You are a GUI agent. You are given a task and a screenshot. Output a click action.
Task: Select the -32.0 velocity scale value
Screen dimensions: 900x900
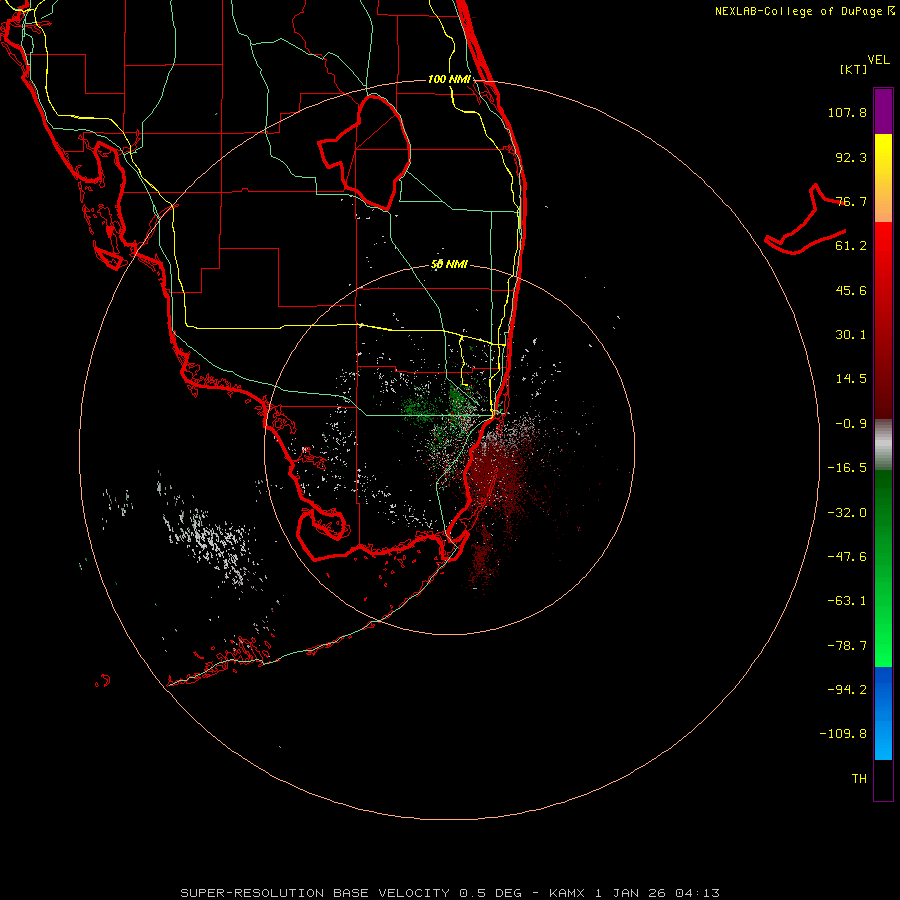[x=847, y=513]
